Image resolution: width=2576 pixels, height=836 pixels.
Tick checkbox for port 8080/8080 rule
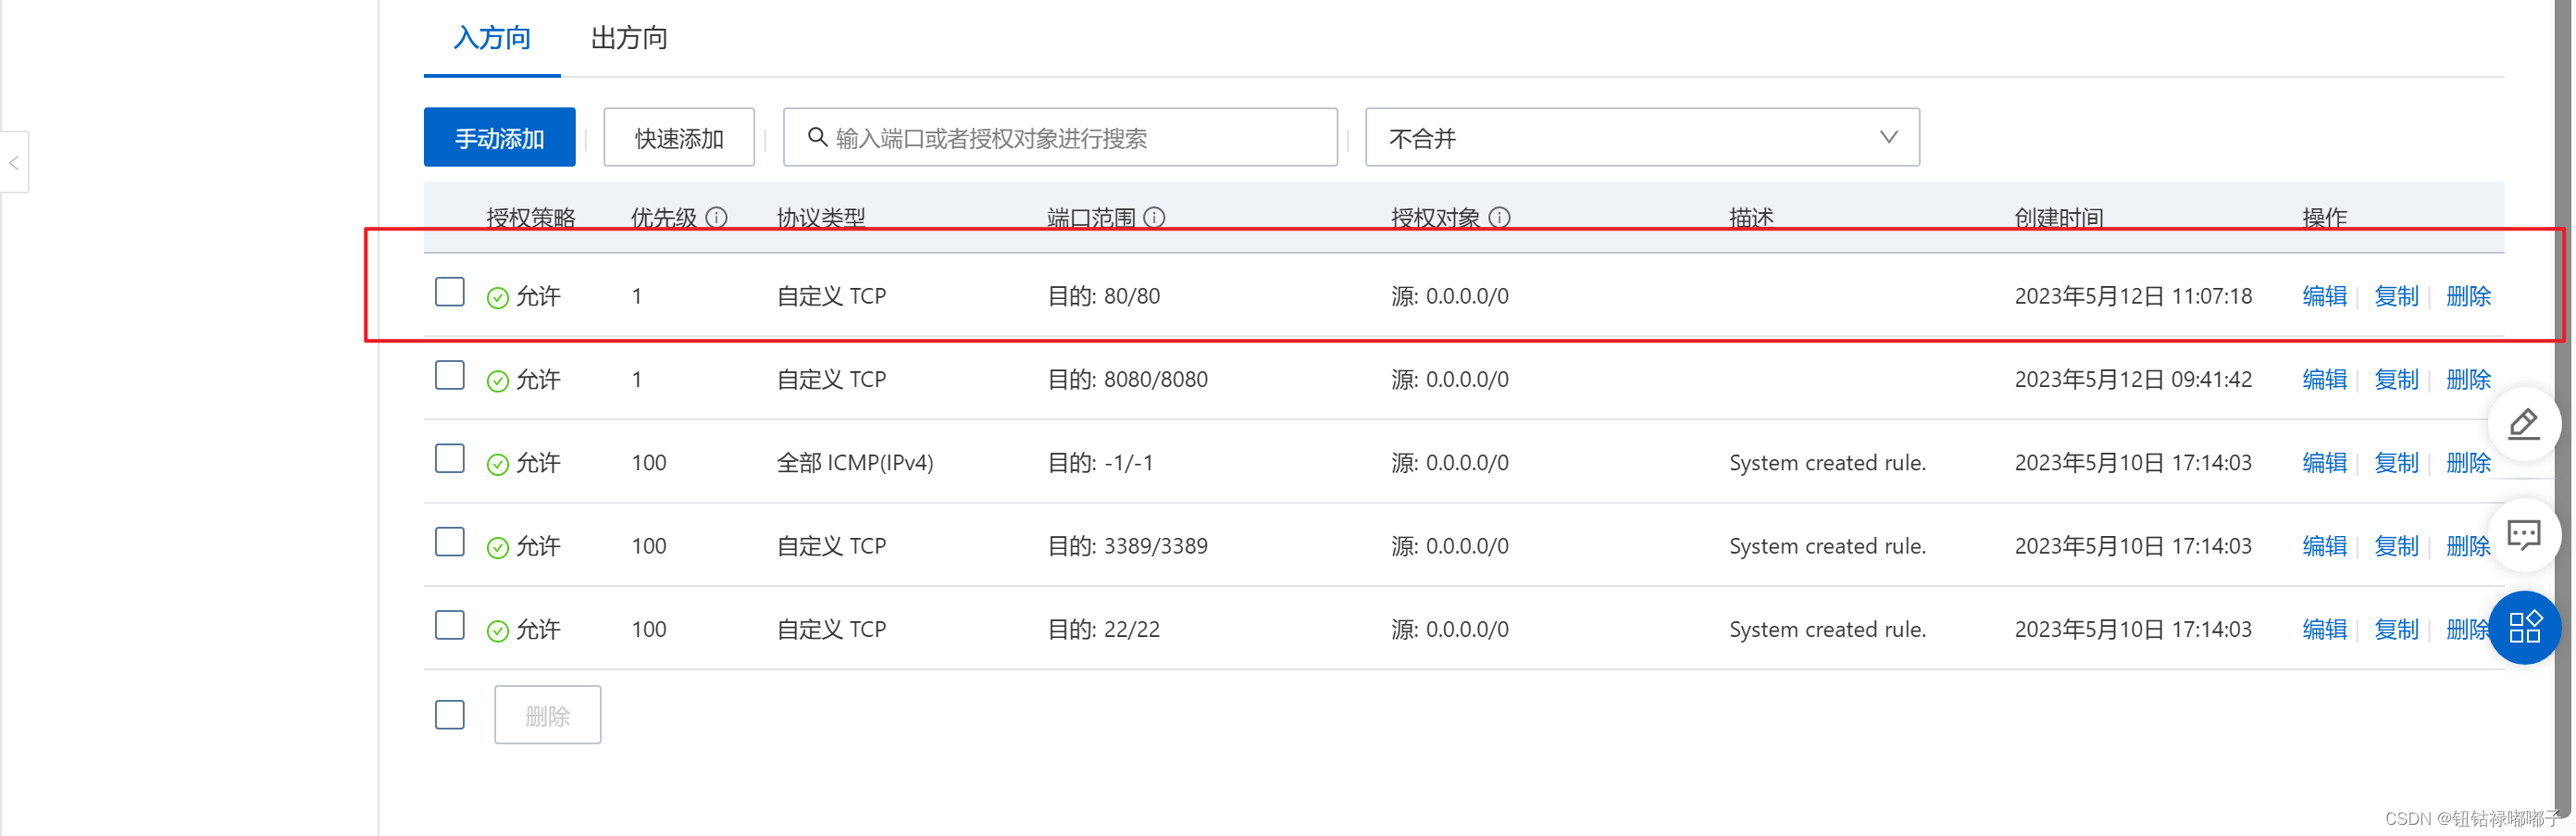[x=450, y=375]
